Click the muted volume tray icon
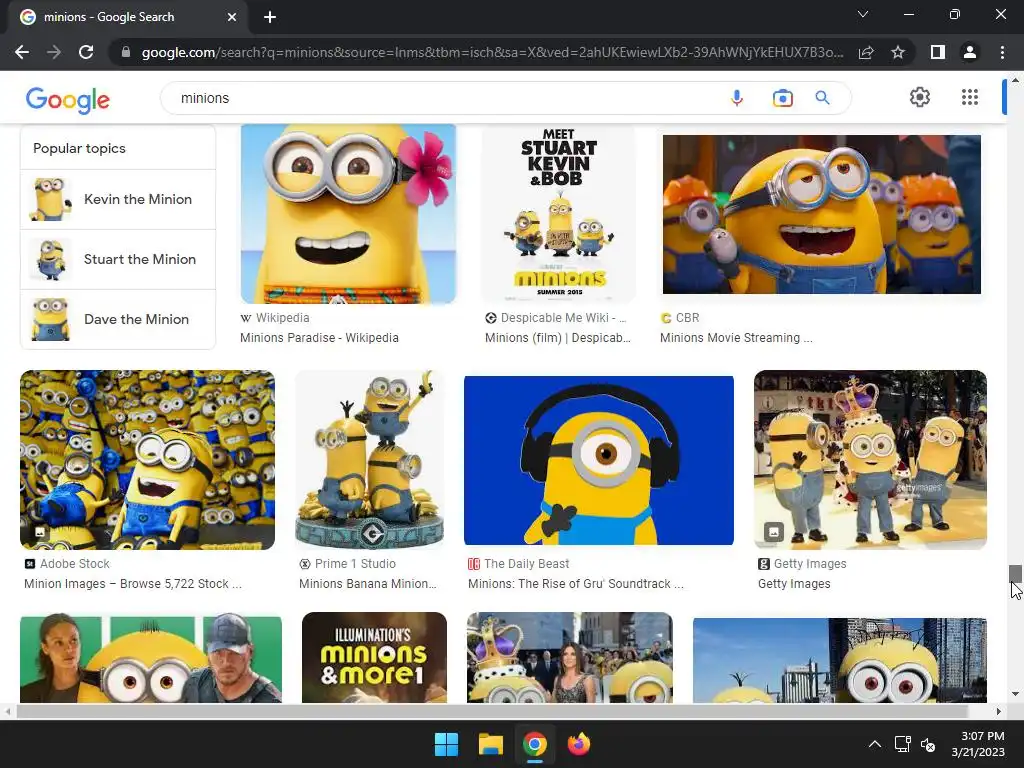Image resolution: width=1024 pixels, height=768 pixels. point(928,744)
